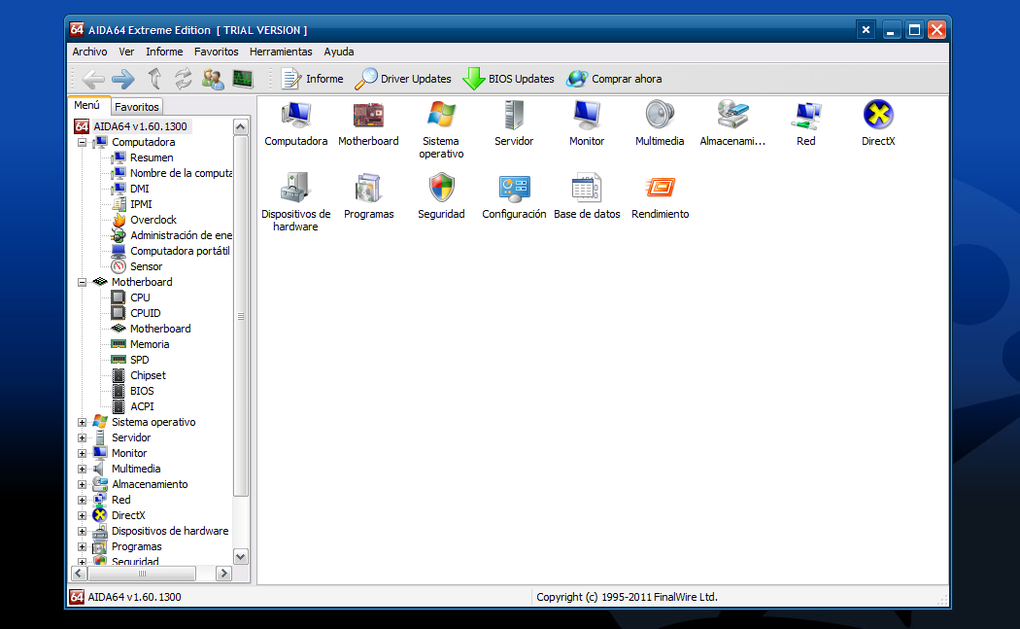This screenshot has height=629, width=1020.
Task: Select Computadora portátil in the tree
Action: pyautogui.click(x=180, y=251)
